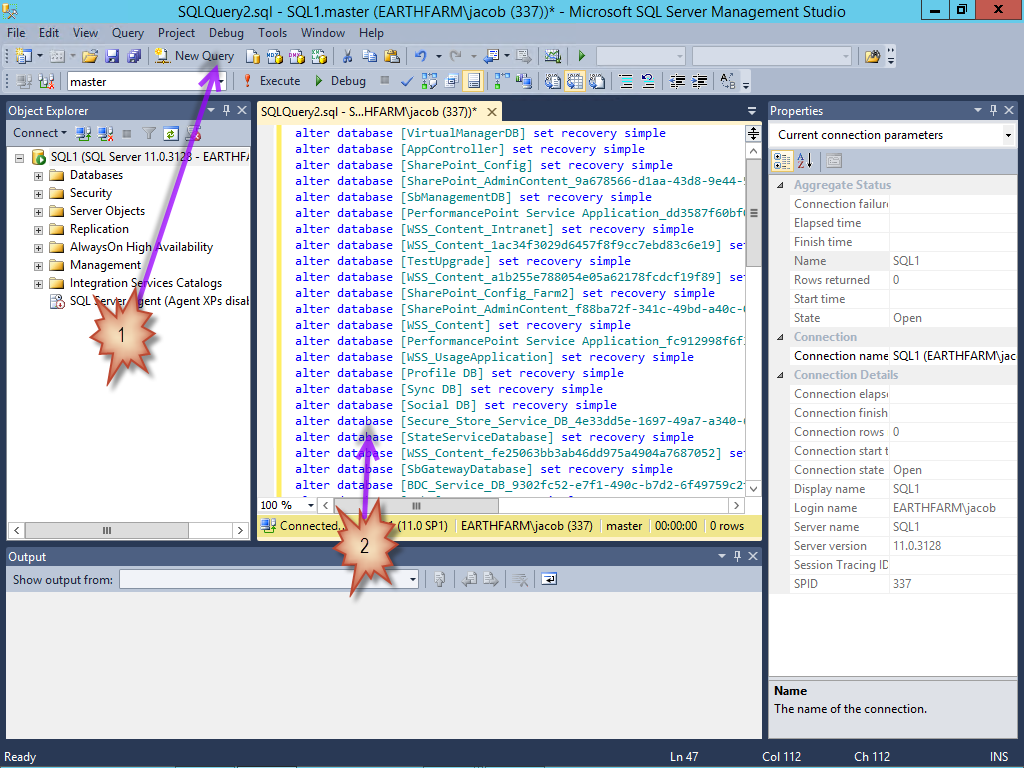Image resolution: width=1024 pixels, height=768 pixels.
Task: Click Alphabetical sort icon in Properties panel
Action: 805,161
